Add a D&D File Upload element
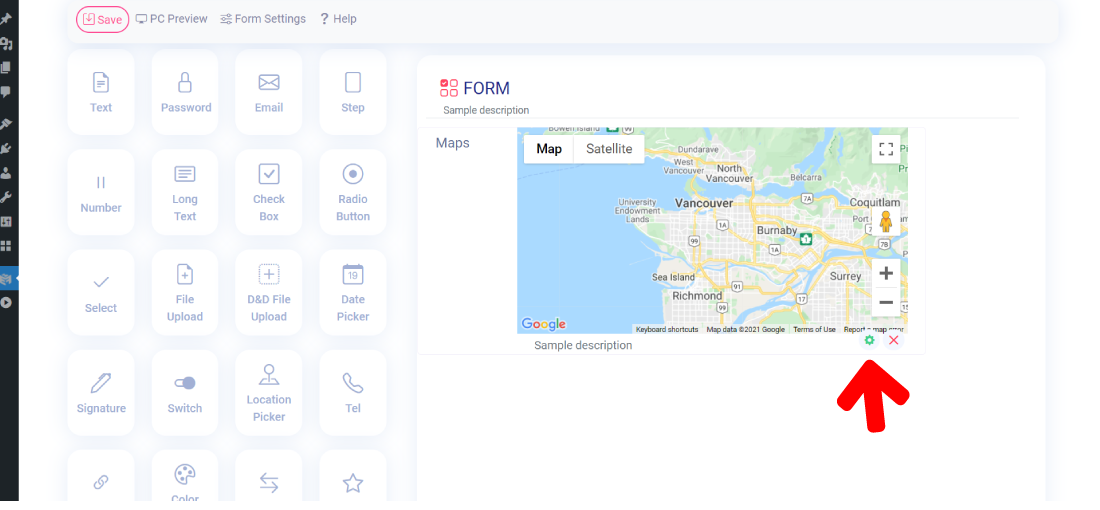The image size is (1100, 510). (269, 293)
